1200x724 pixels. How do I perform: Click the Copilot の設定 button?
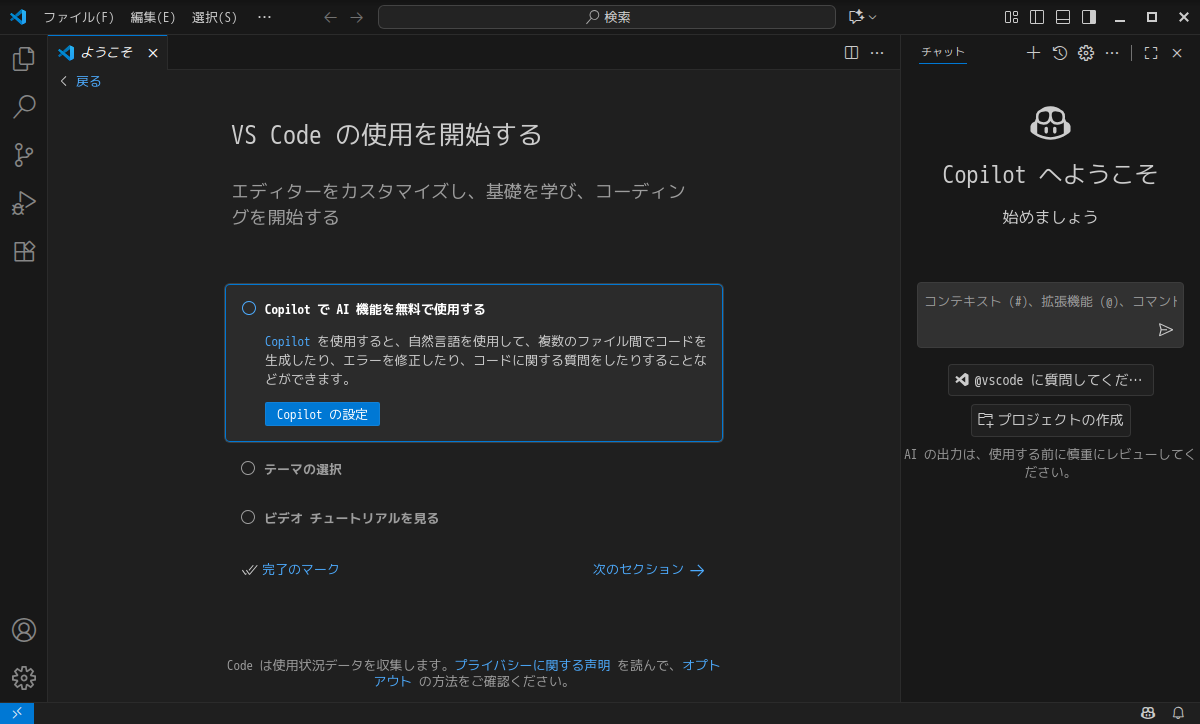point(322,414)
